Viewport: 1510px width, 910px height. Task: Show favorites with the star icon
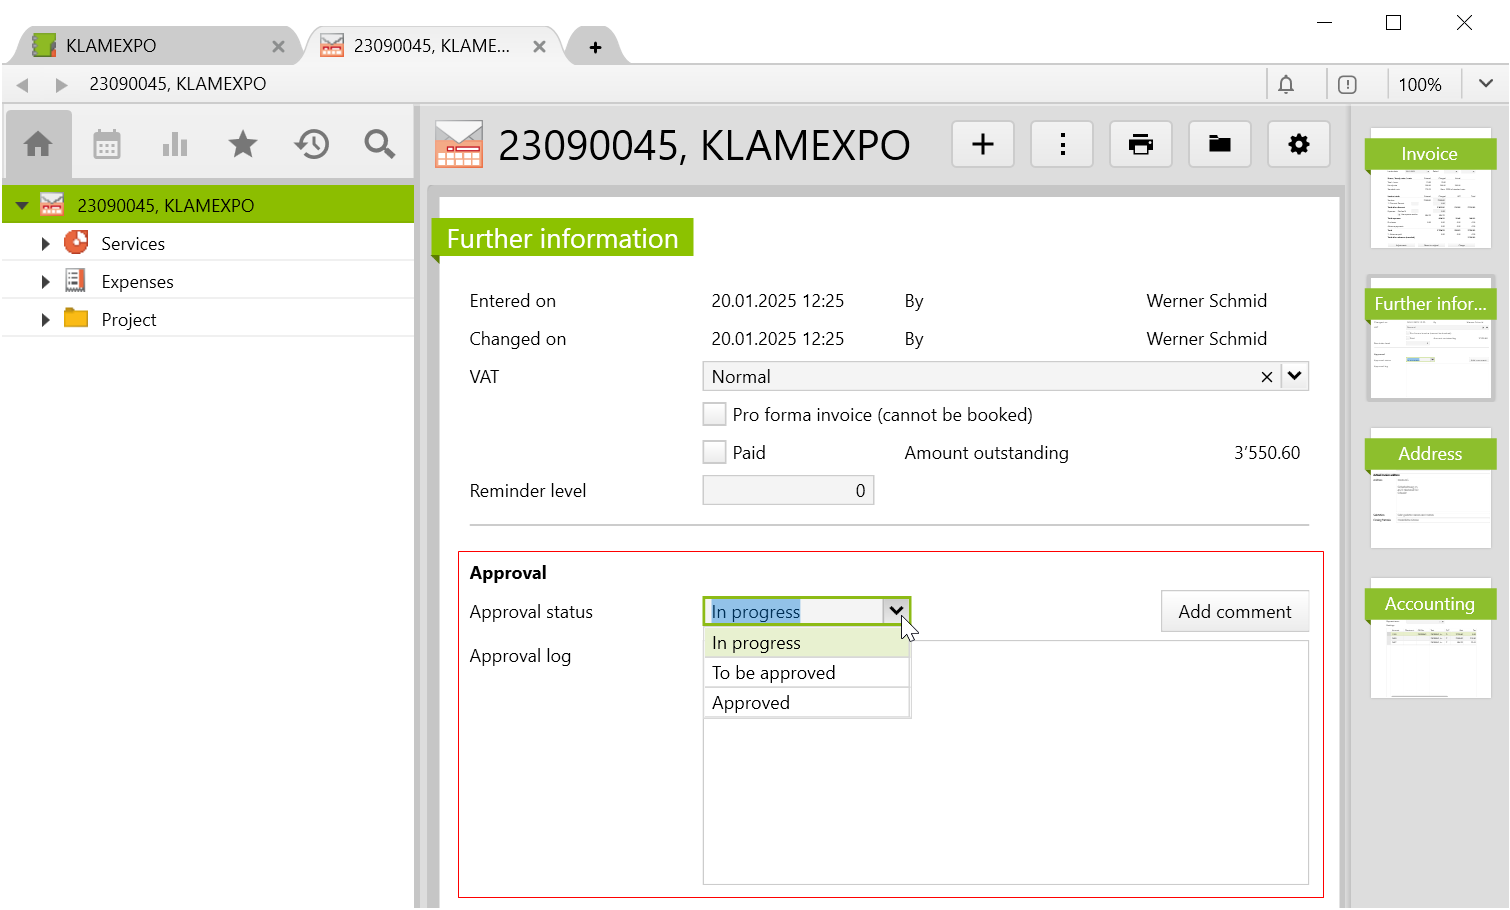click(243, 145)
